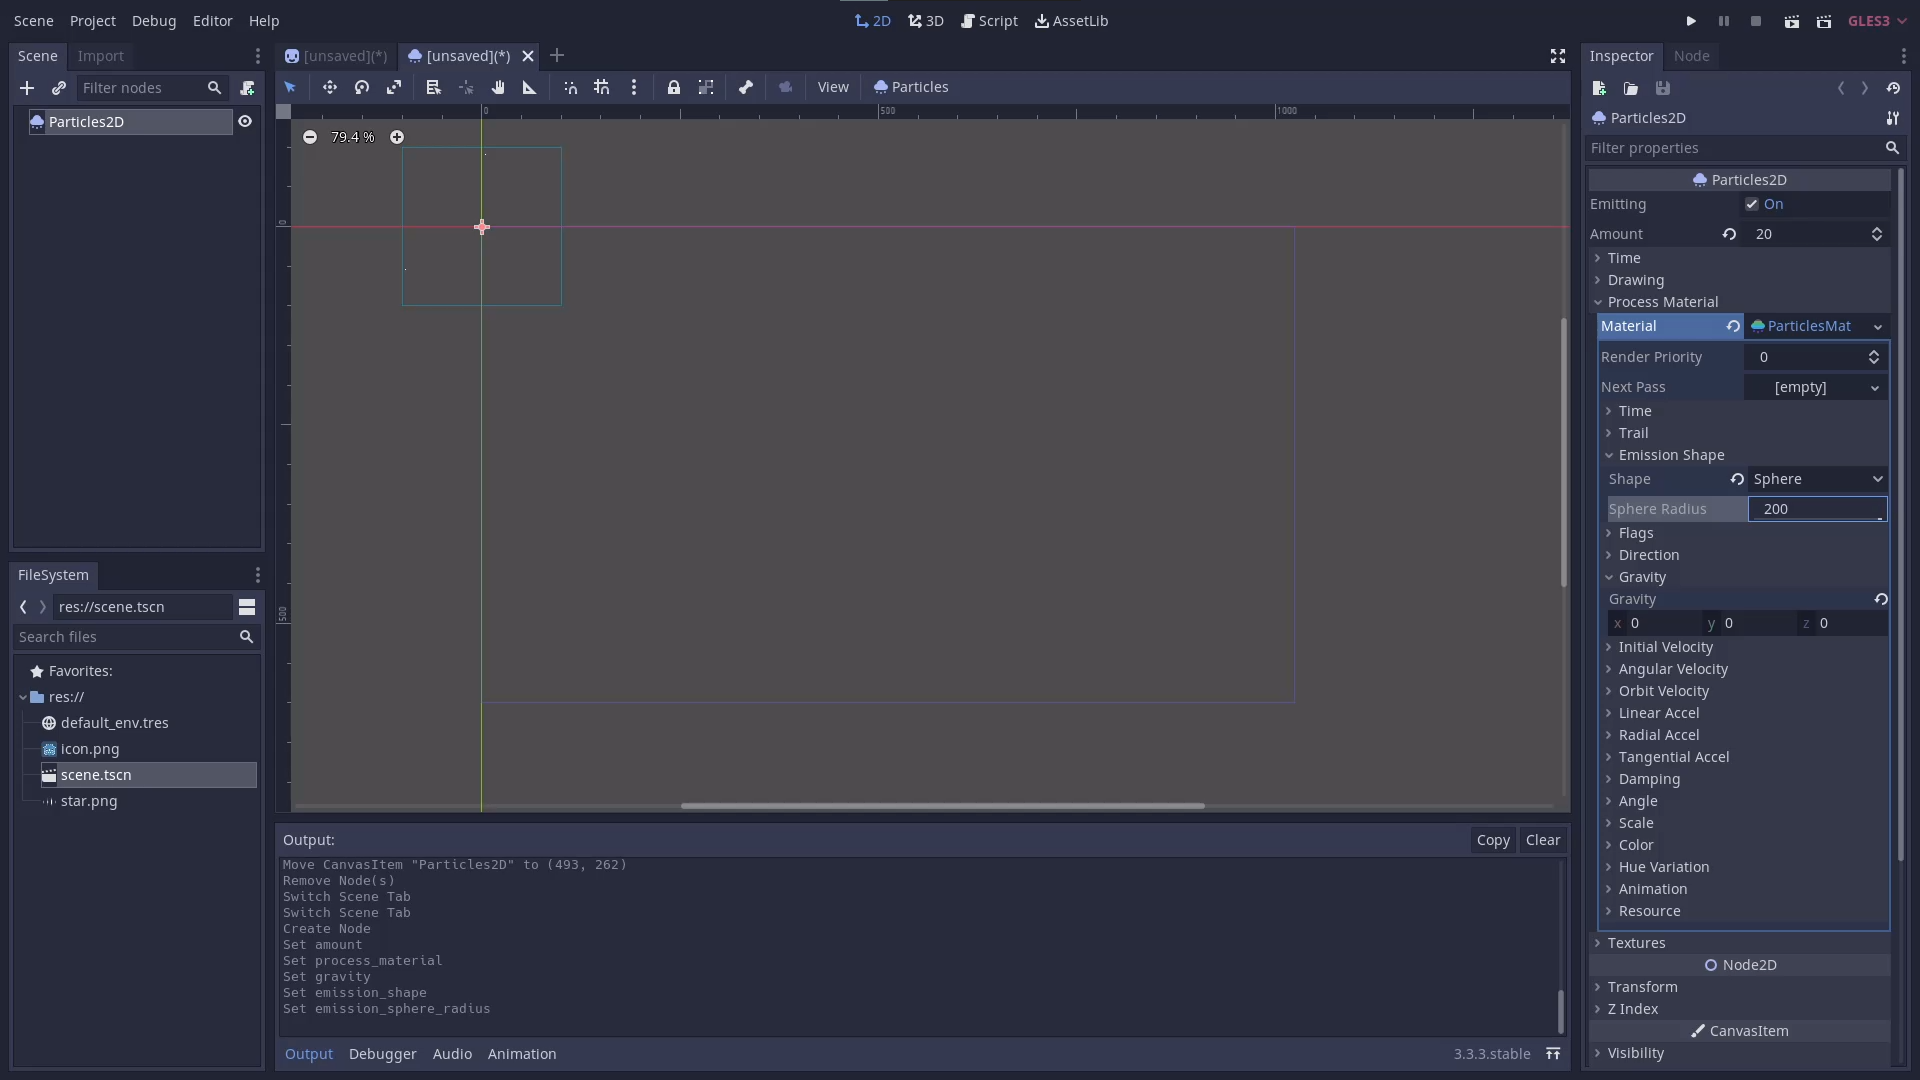Open the View menu button
This screenshot has width=1920, height=1080.
point(833,87)
